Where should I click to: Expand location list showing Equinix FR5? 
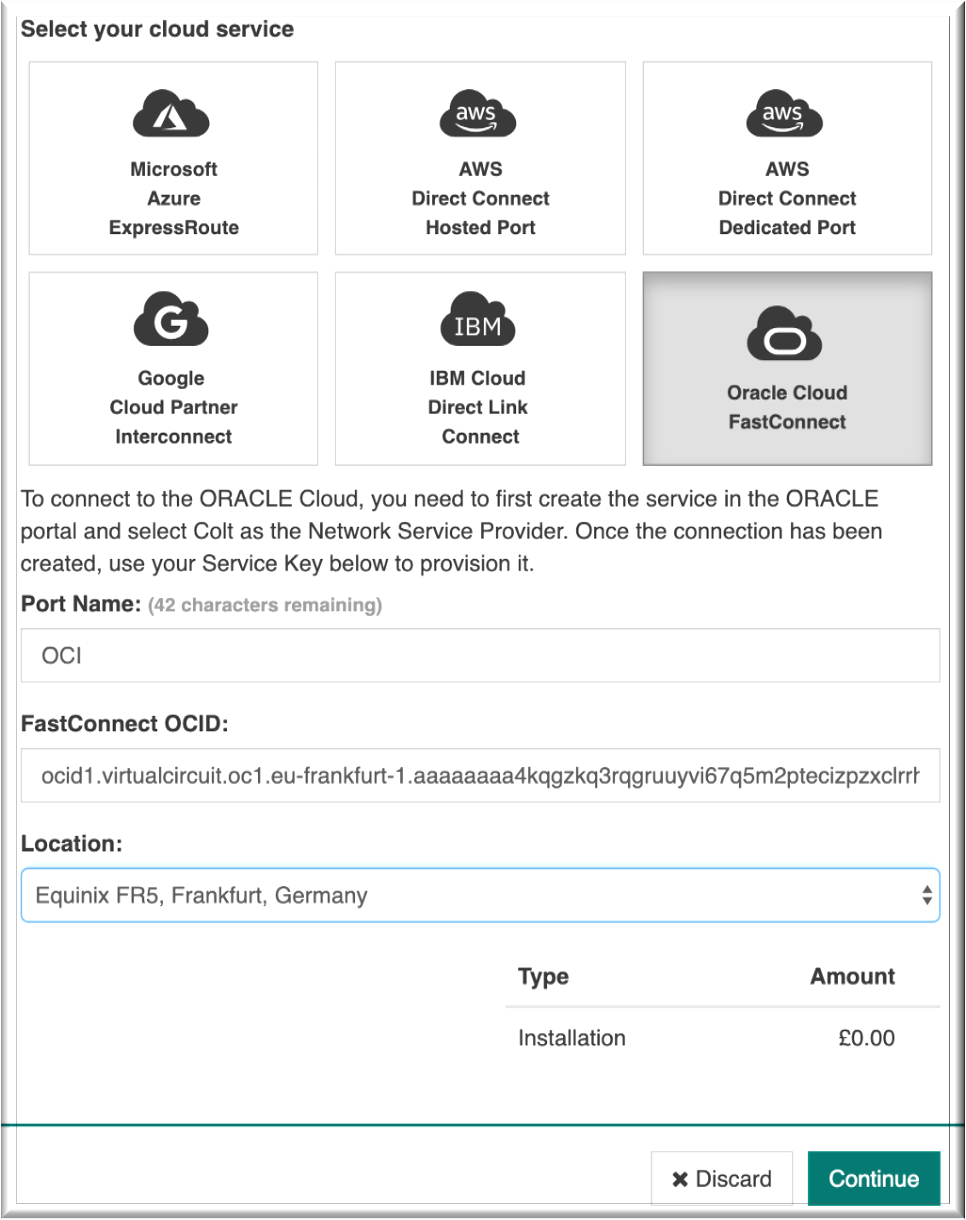click(x=480, y=894)
